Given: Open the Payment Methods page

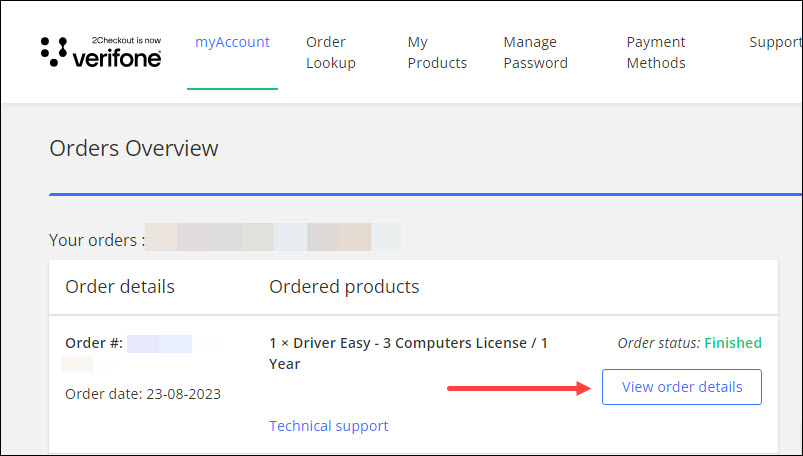Looking at the screenshot, I should coord(656,52).
